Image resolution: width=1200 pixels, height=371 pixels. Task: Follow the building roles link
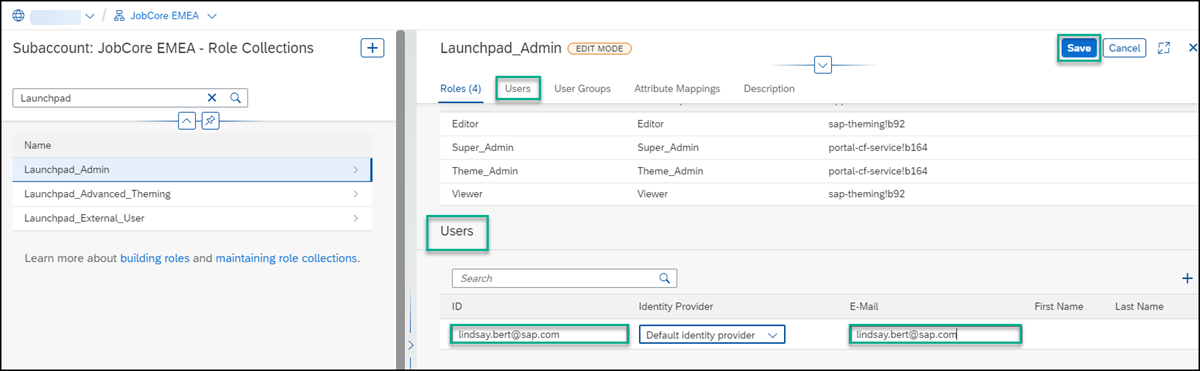154,258
